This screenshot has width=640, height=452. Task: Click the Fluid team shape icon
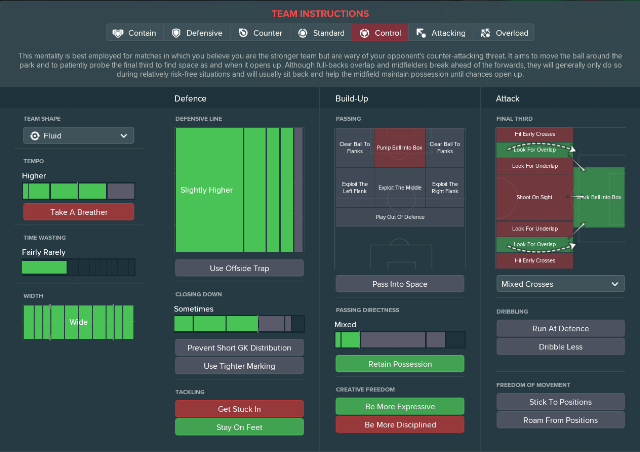tap(35, 136)
